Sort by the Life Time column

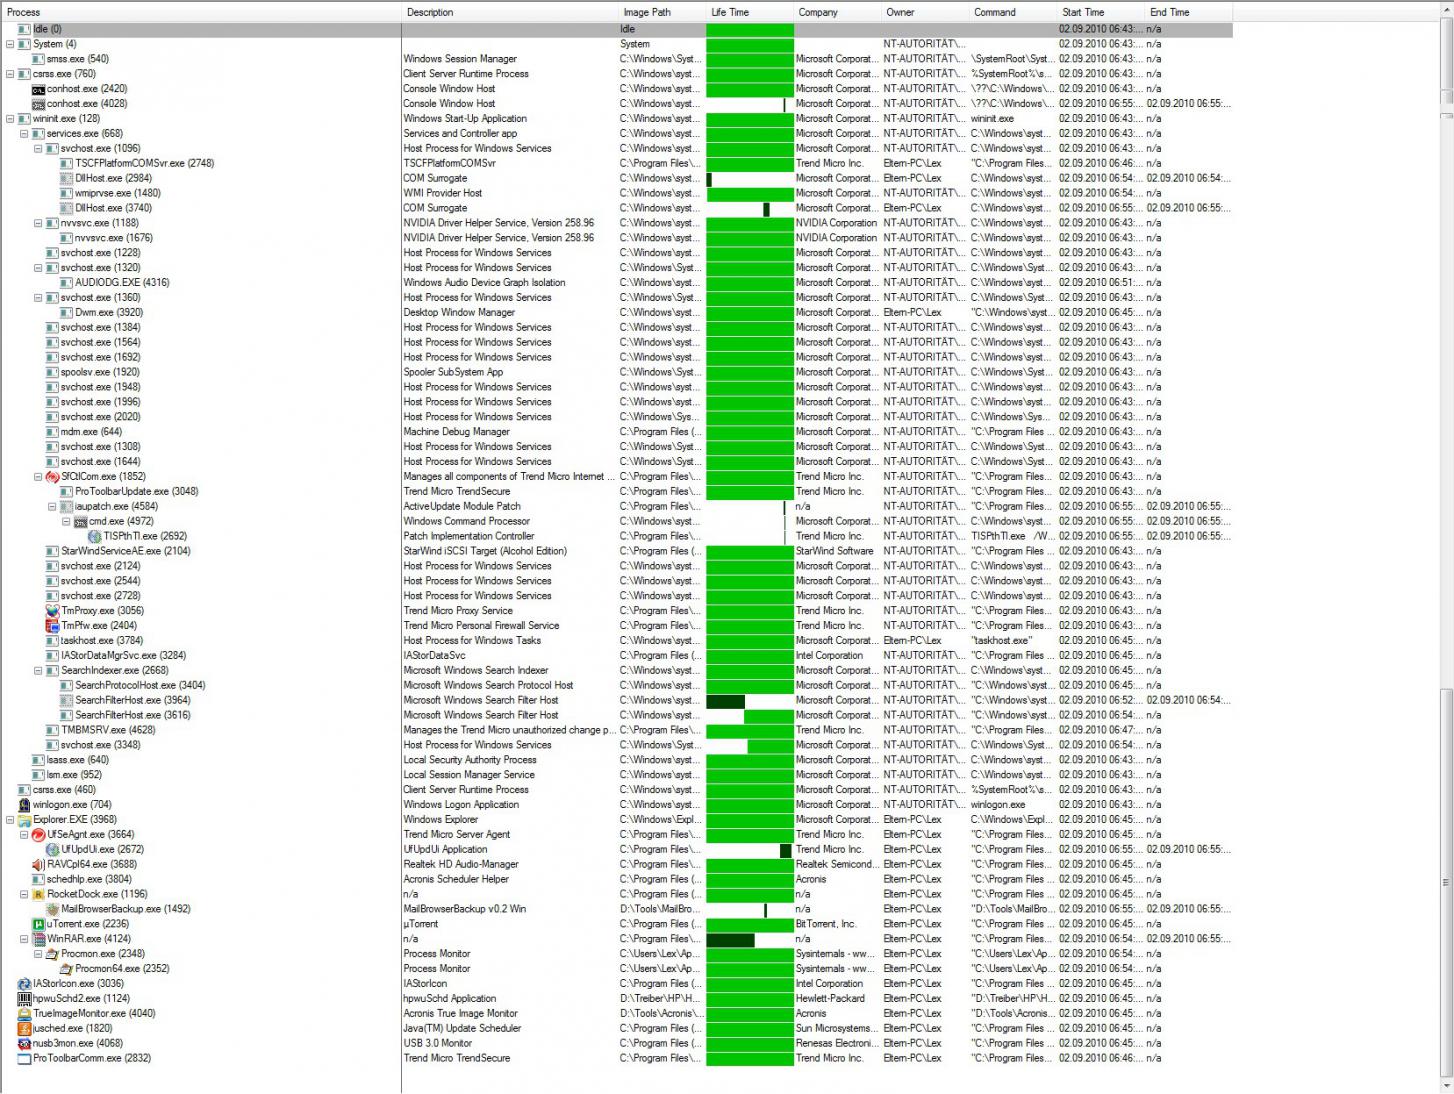point(750,12)
